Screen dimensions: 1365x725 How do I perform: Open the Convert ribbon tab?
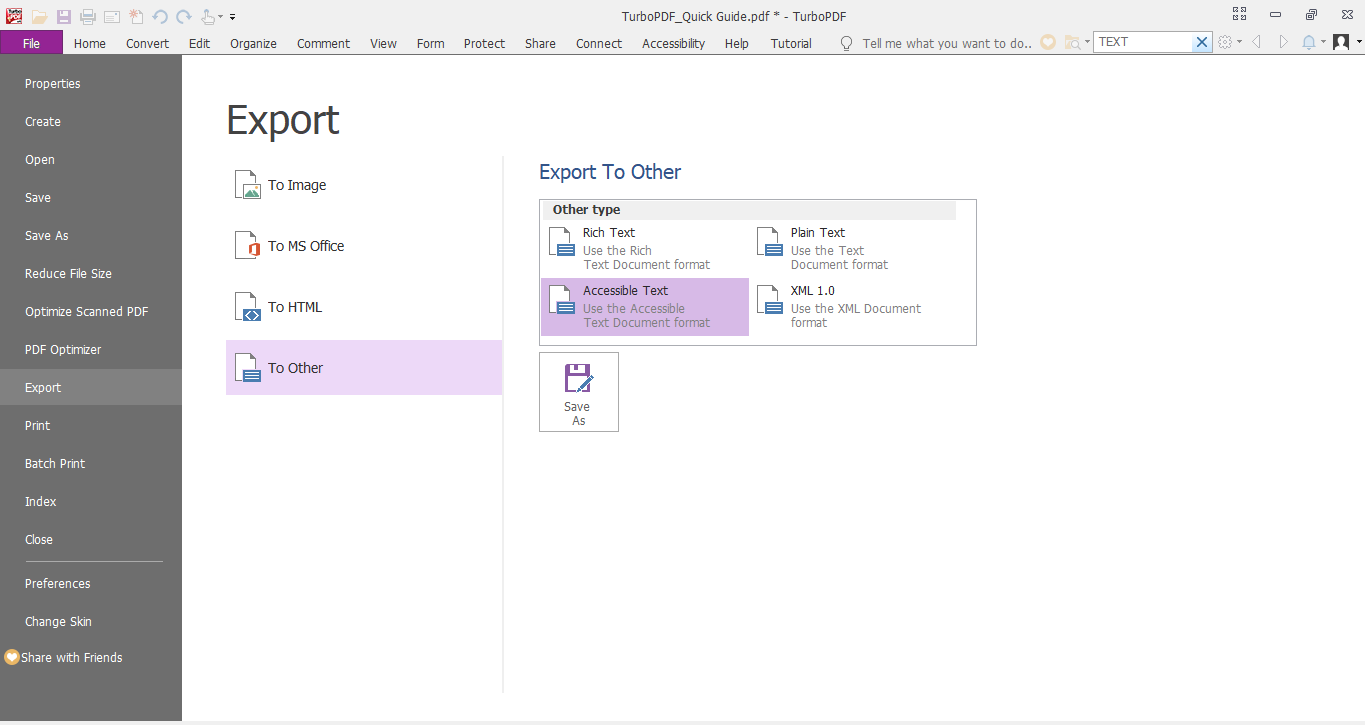(x=147, y=43)
